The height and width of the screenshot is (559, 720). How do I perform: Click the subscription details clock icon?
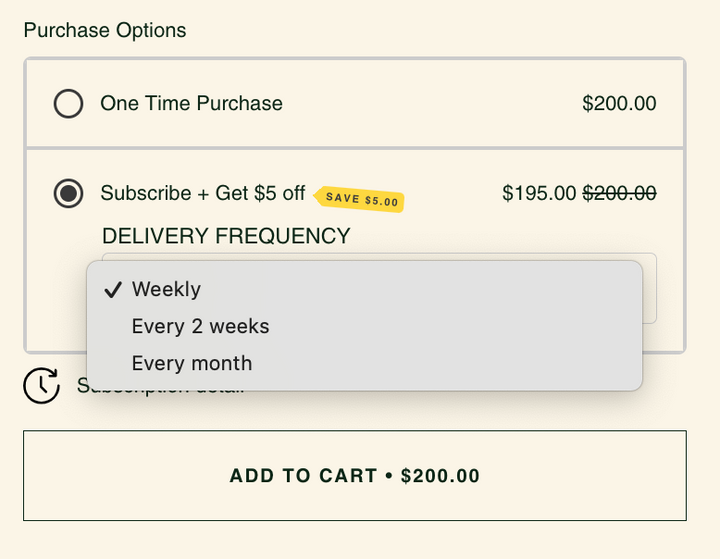coord(41,385)
